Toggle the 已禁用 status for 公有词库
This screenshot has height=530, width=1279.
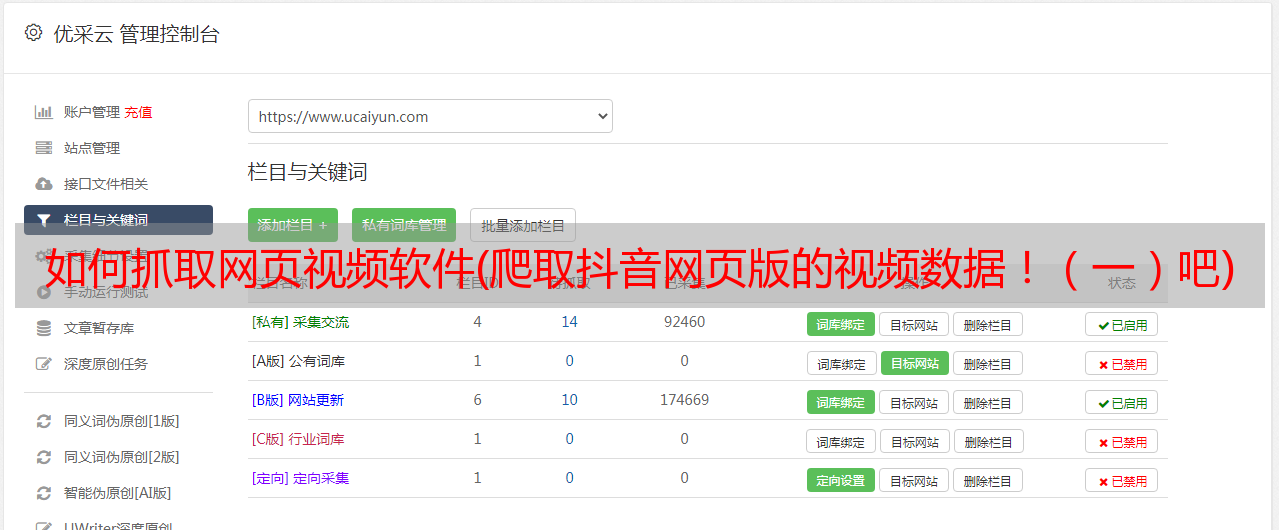pyautogui.click(x=1122, y=363)
